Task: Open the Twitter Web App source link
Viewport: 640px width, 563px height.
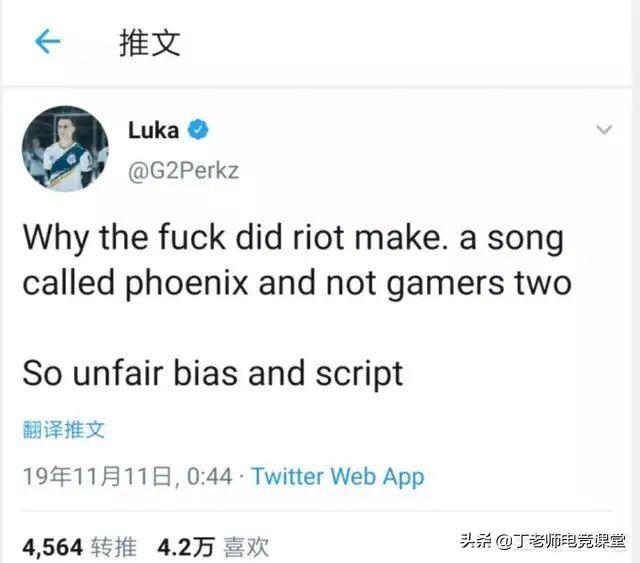Action: pyautogui.click(x=338, y=476)
